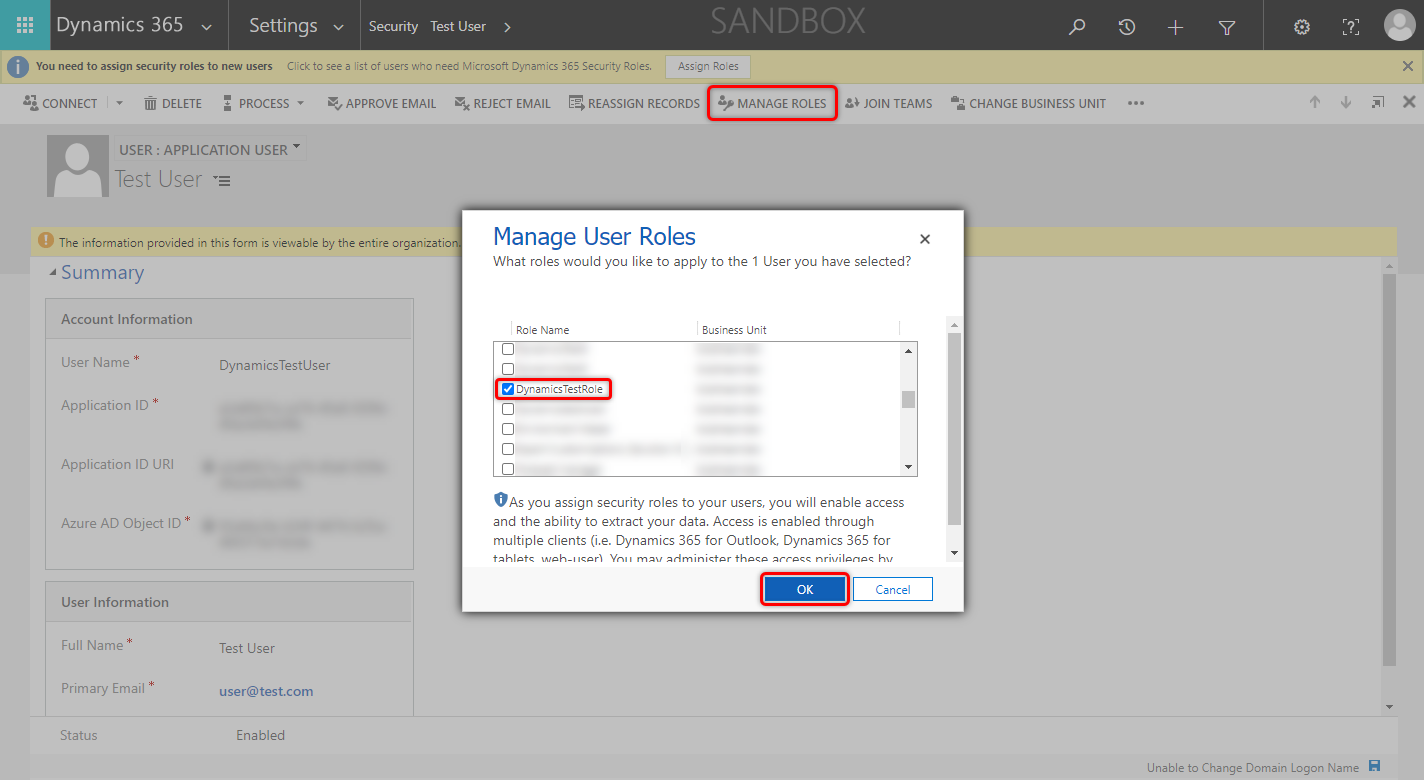1424x780 pixels.
Task: Sort by the Business Unit column header
Action: click(734, 330)
